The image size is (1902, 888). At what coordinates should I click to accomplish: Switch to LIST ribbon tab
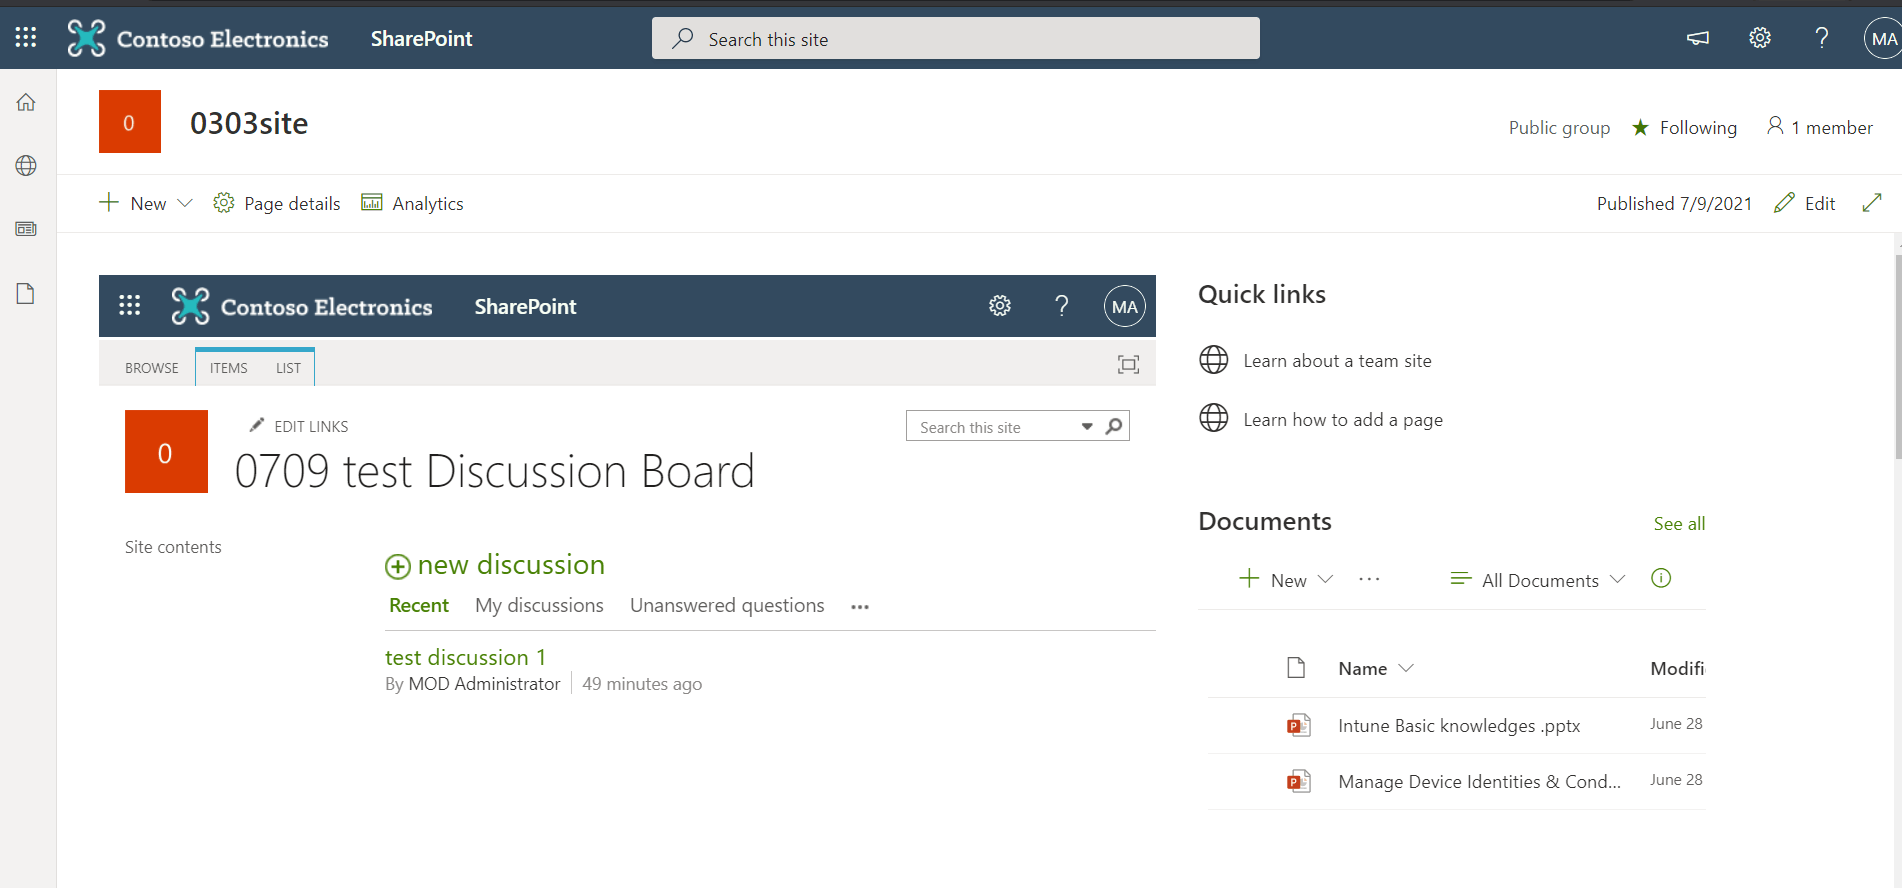pos(289,368)
